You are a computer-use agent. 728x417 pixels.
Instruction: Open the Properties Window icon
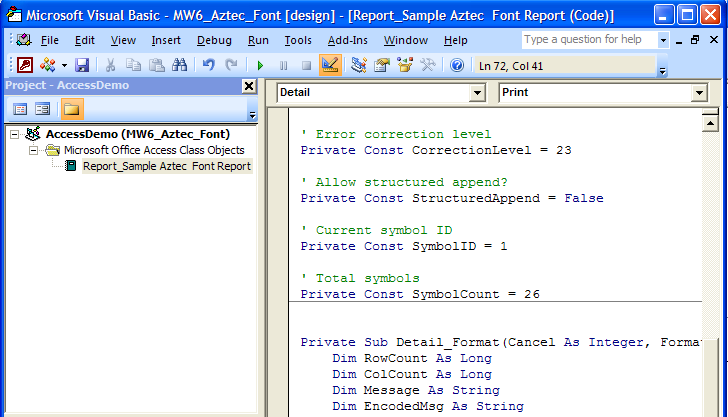[381, 65]
